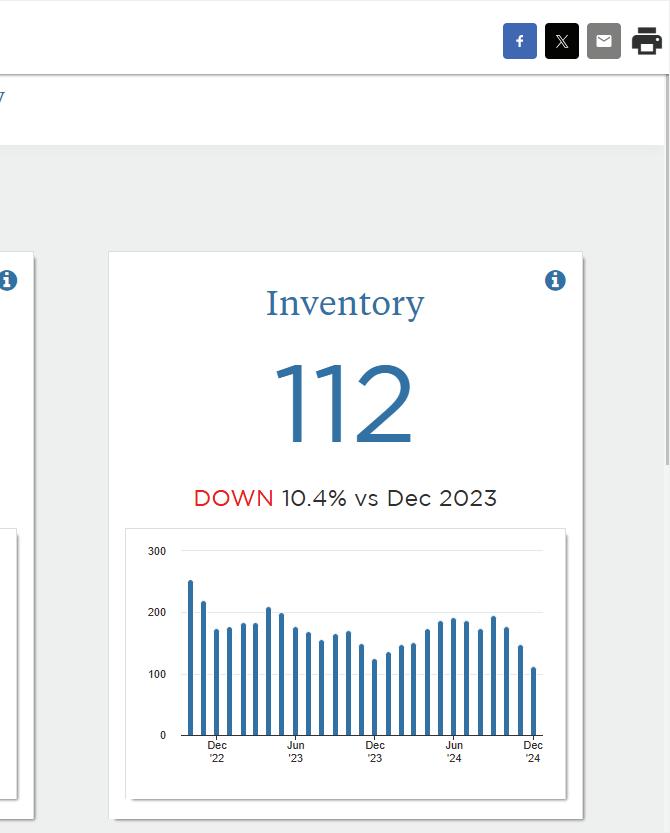
Task: Click the 300 y-axis label
Action: [x=157, y=551]
